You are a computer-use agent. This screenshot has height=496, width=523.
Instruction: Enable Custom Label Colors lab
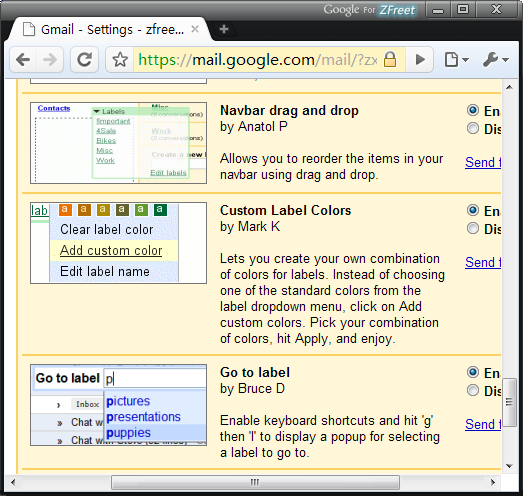(473, 210)
